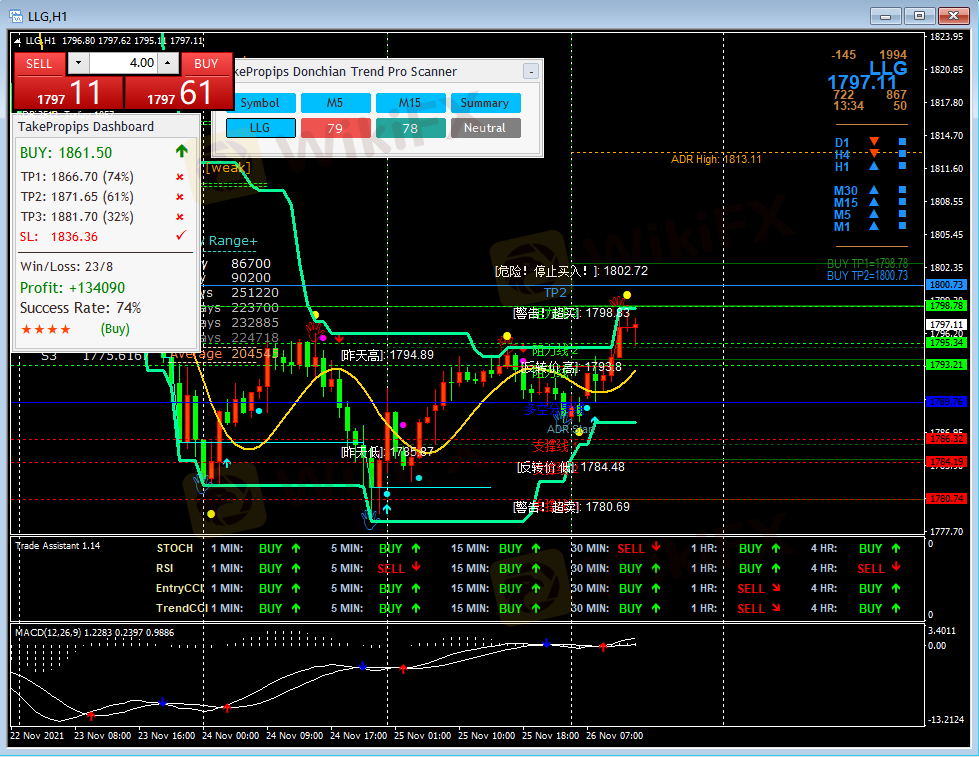Collapse the Donchian Trend Pro Scanner panel
979x757 pixels.
531,71
